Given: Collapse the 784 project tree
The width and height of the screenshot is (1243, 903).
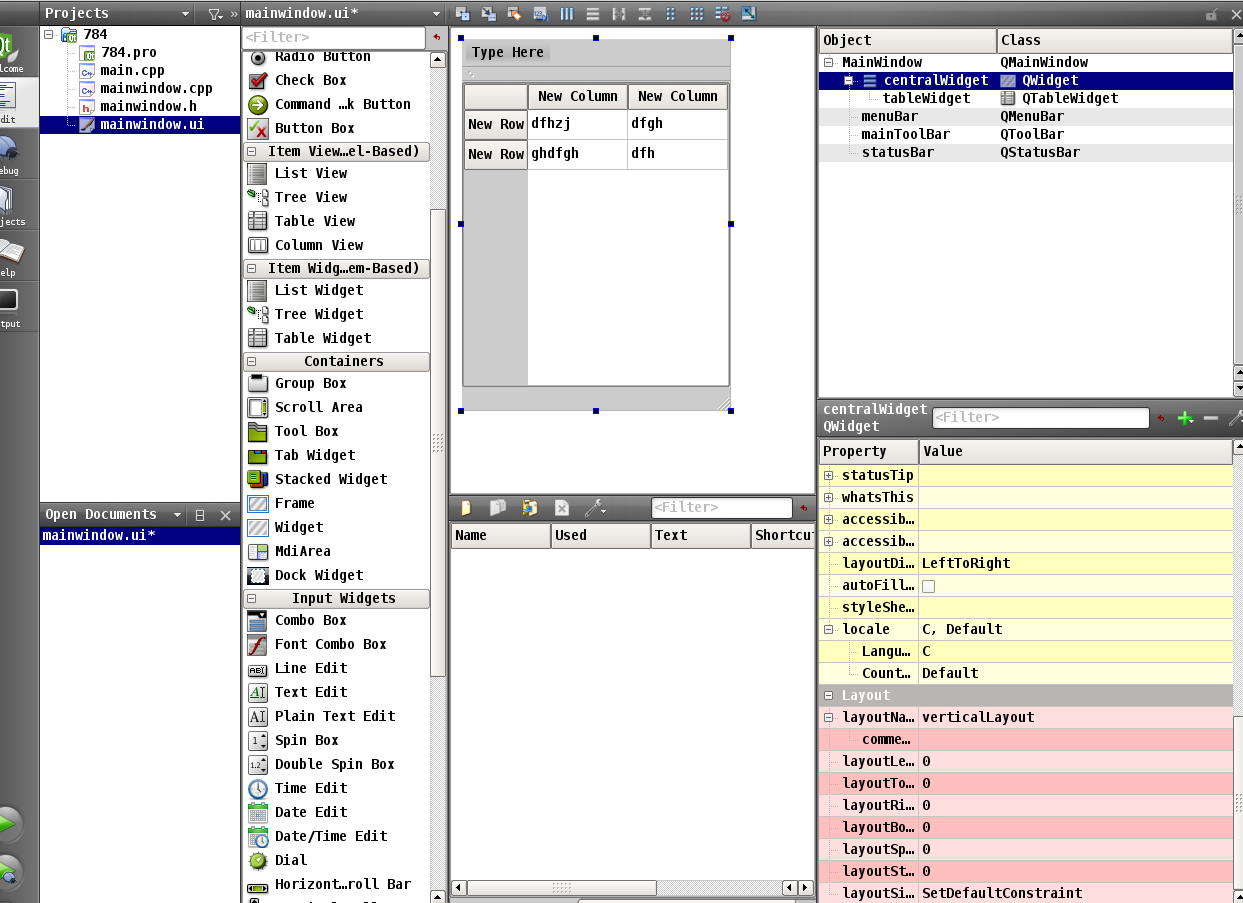Looking at the screenshot, I should click(x=49, y=34).
